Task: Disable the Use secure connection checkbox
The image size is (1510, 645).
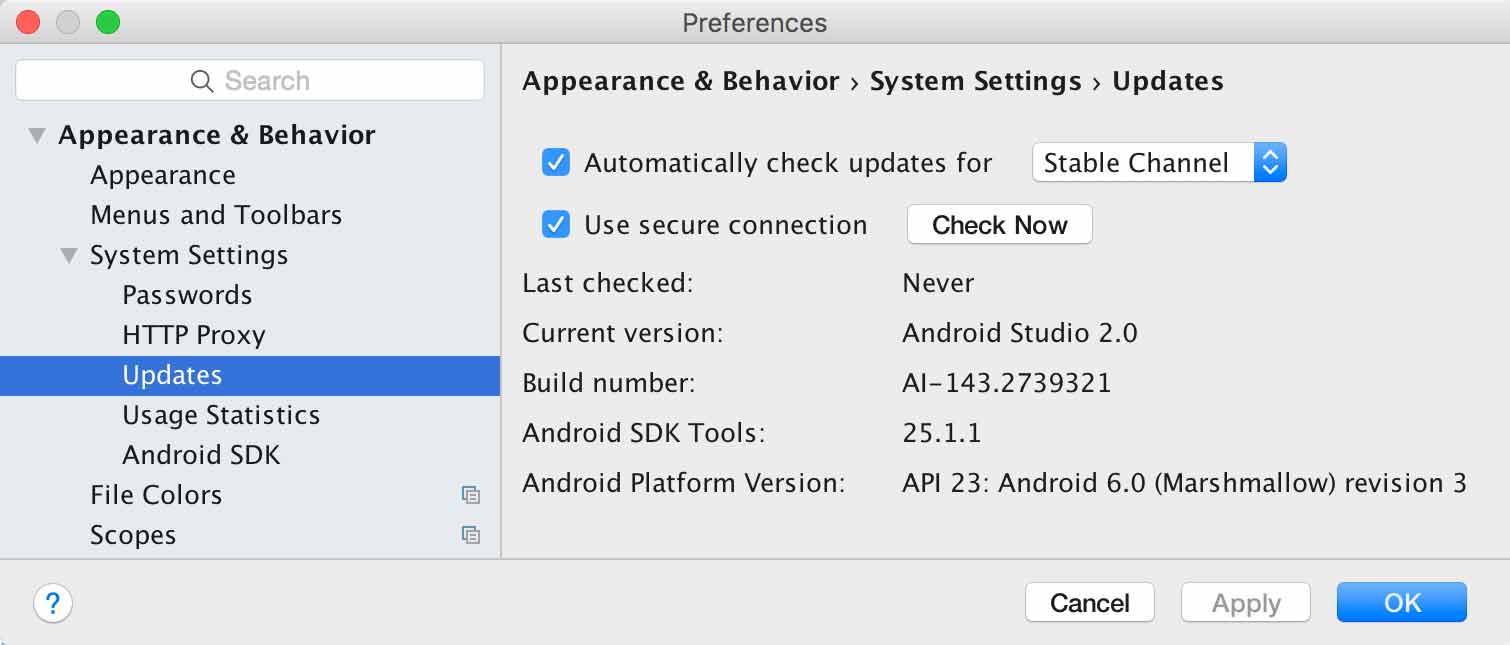Action: pyautogui.click(x=555, y=224)
